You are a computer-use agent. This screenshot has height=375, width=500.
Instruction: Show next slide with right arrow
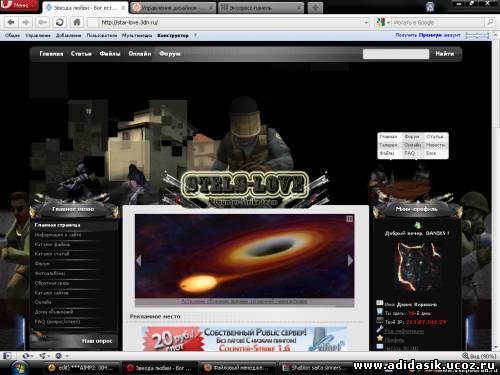pos(350,260)
